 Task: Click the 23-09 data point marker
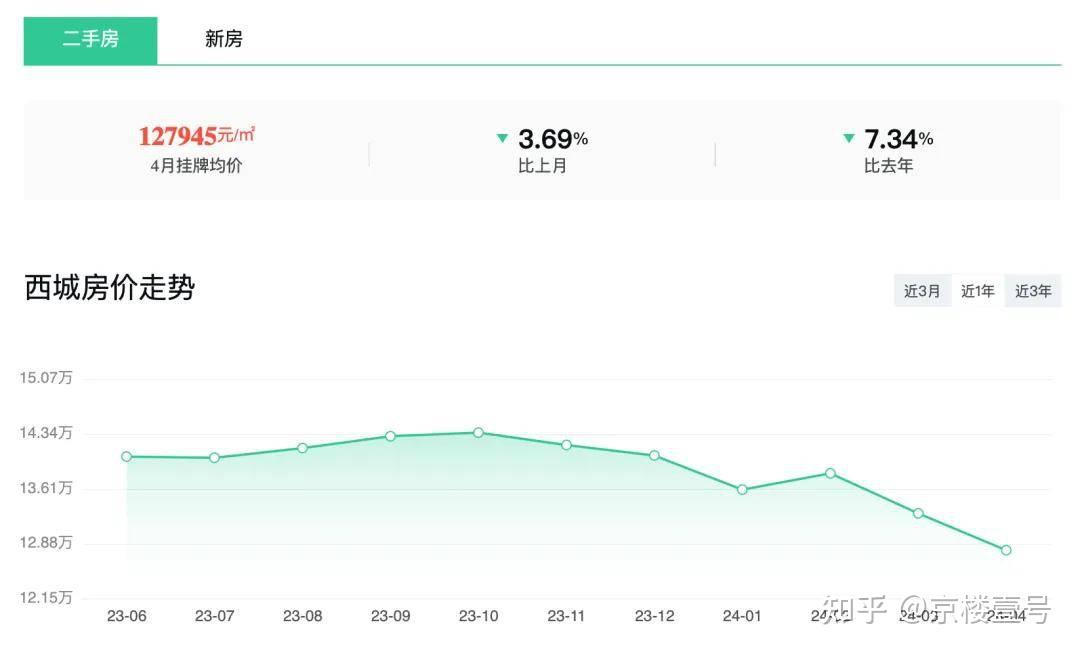coord(390,436)
